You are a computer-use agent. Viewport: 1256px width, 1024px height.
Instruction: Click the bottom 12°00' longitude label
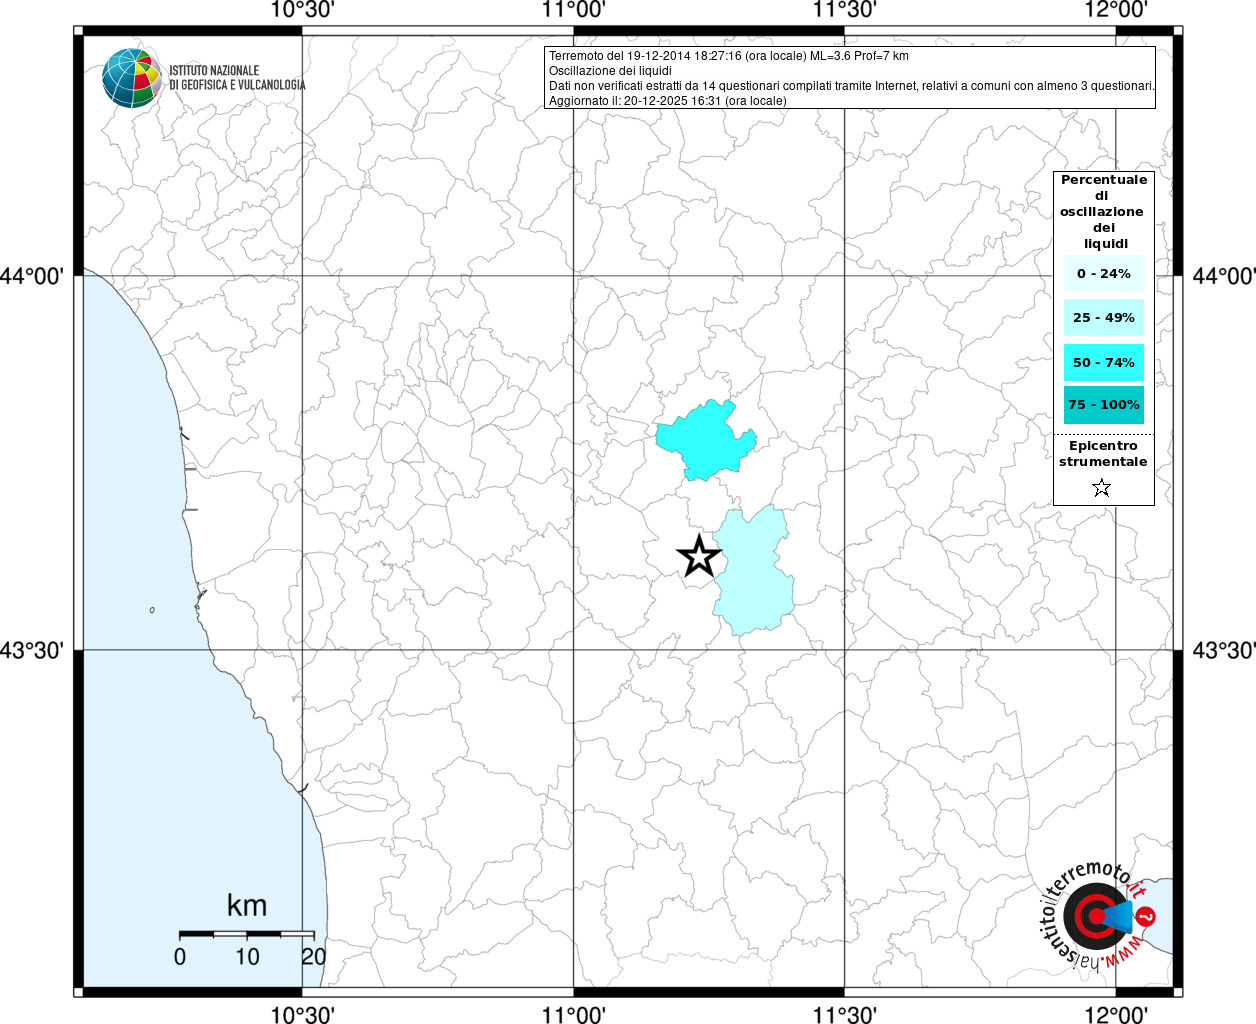tap(1116, 1014)
